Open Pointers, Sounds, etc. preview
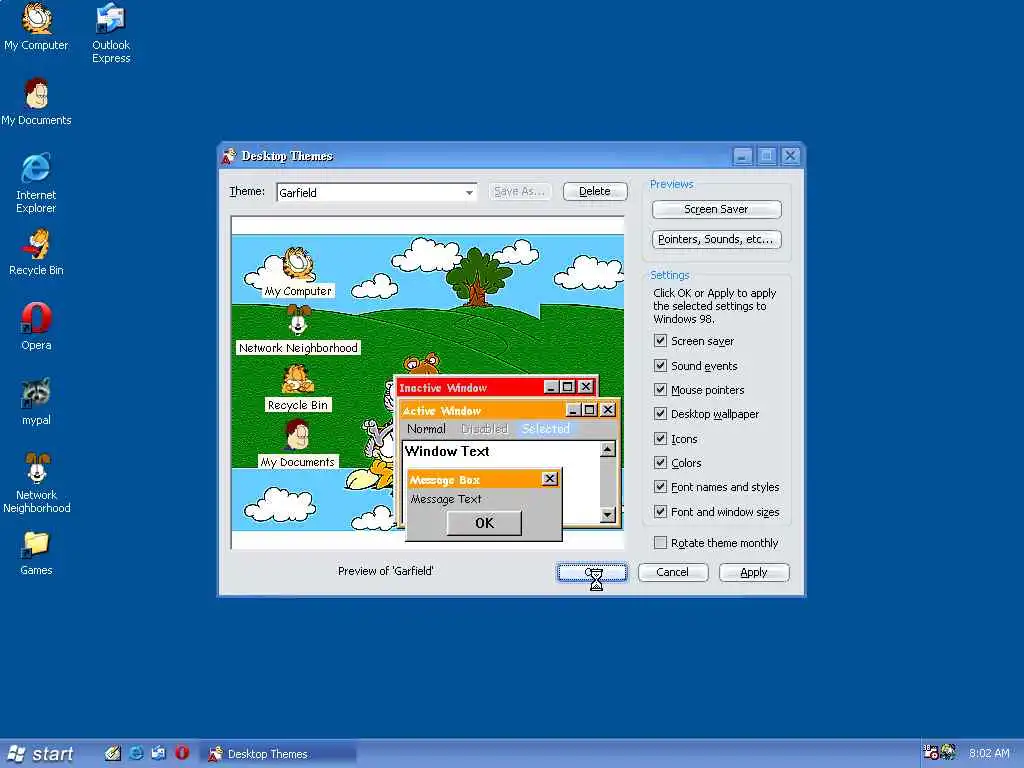This screenshot has width=1024, height=768. pos(716,239)
